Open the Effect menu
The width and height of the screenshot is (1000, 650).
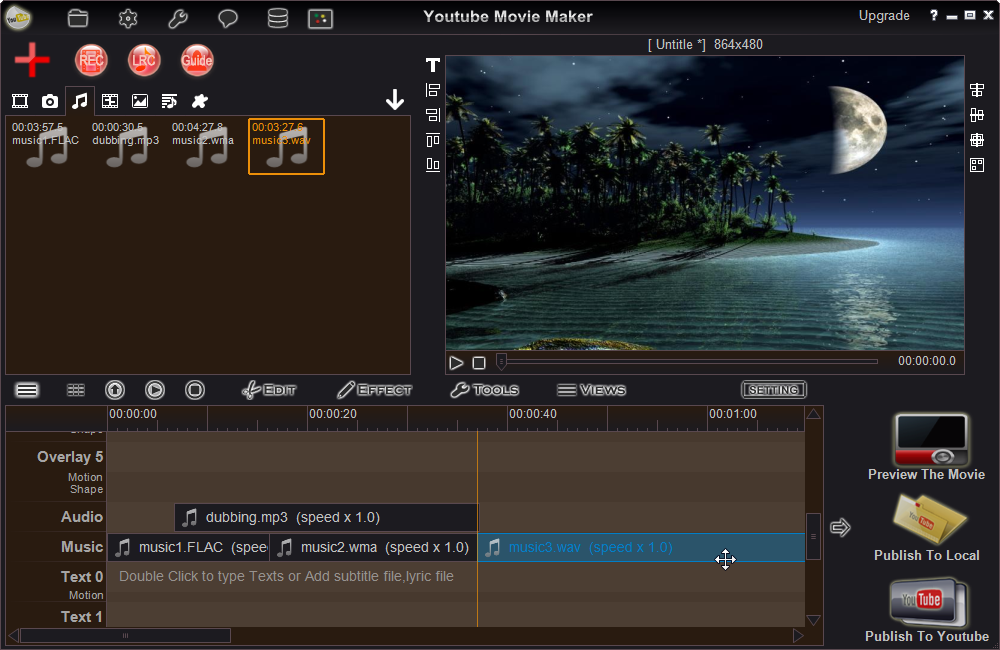[374, 390]
